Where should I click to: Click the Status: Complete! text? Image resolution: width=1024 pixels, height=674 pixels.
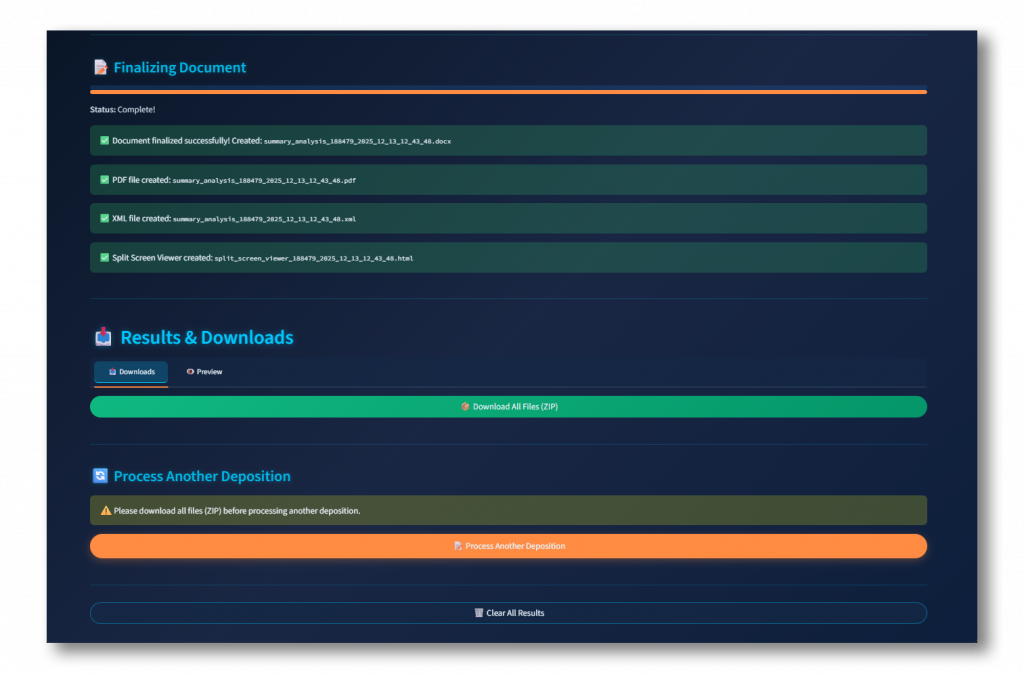click(x=122, y=109)
